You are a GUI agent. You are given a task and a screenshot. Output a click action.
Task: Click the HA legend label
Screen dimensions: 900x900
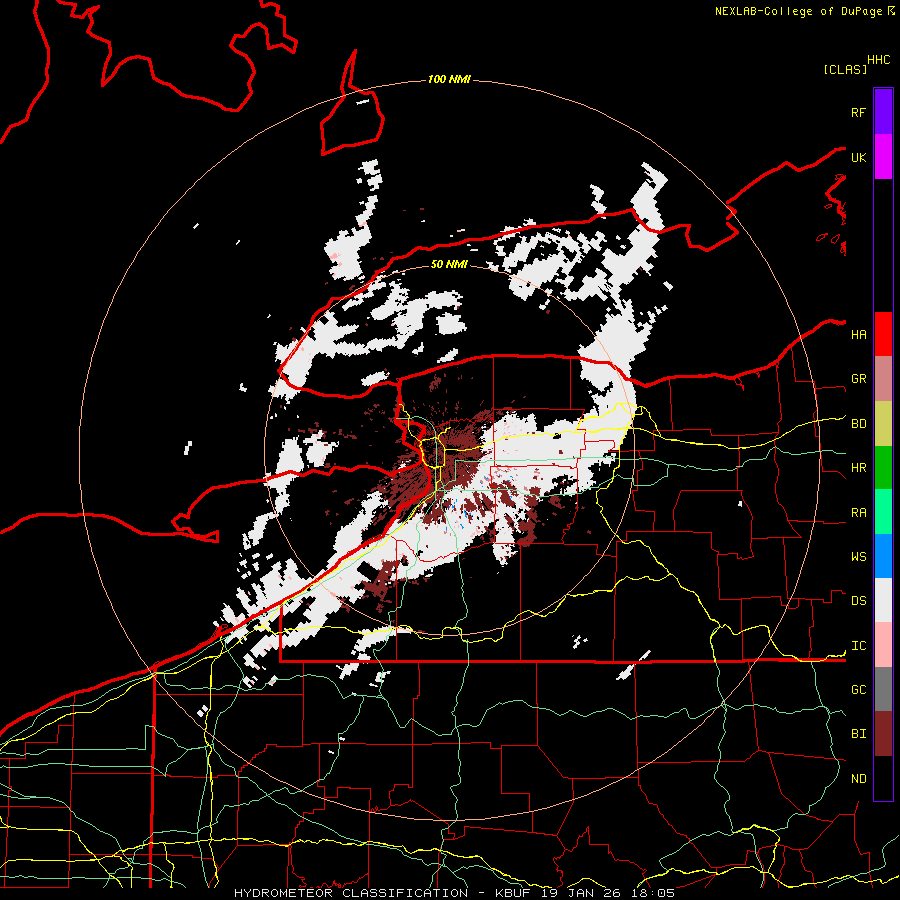(x=858, y=335)
